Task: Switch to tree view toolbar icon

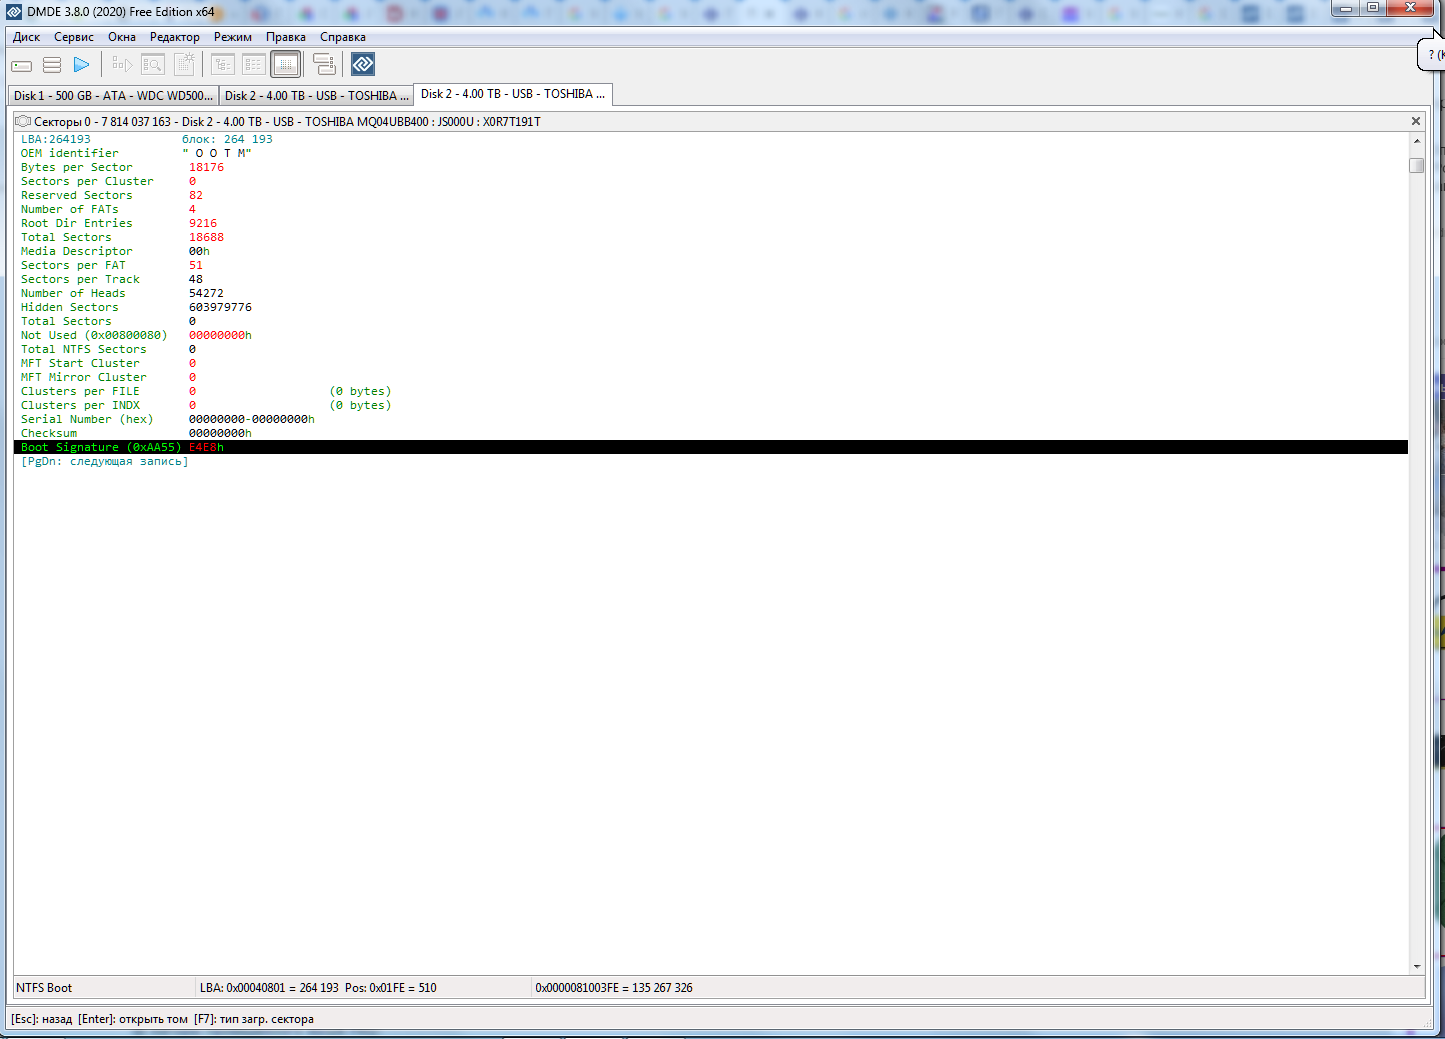Action: [223, 65]
